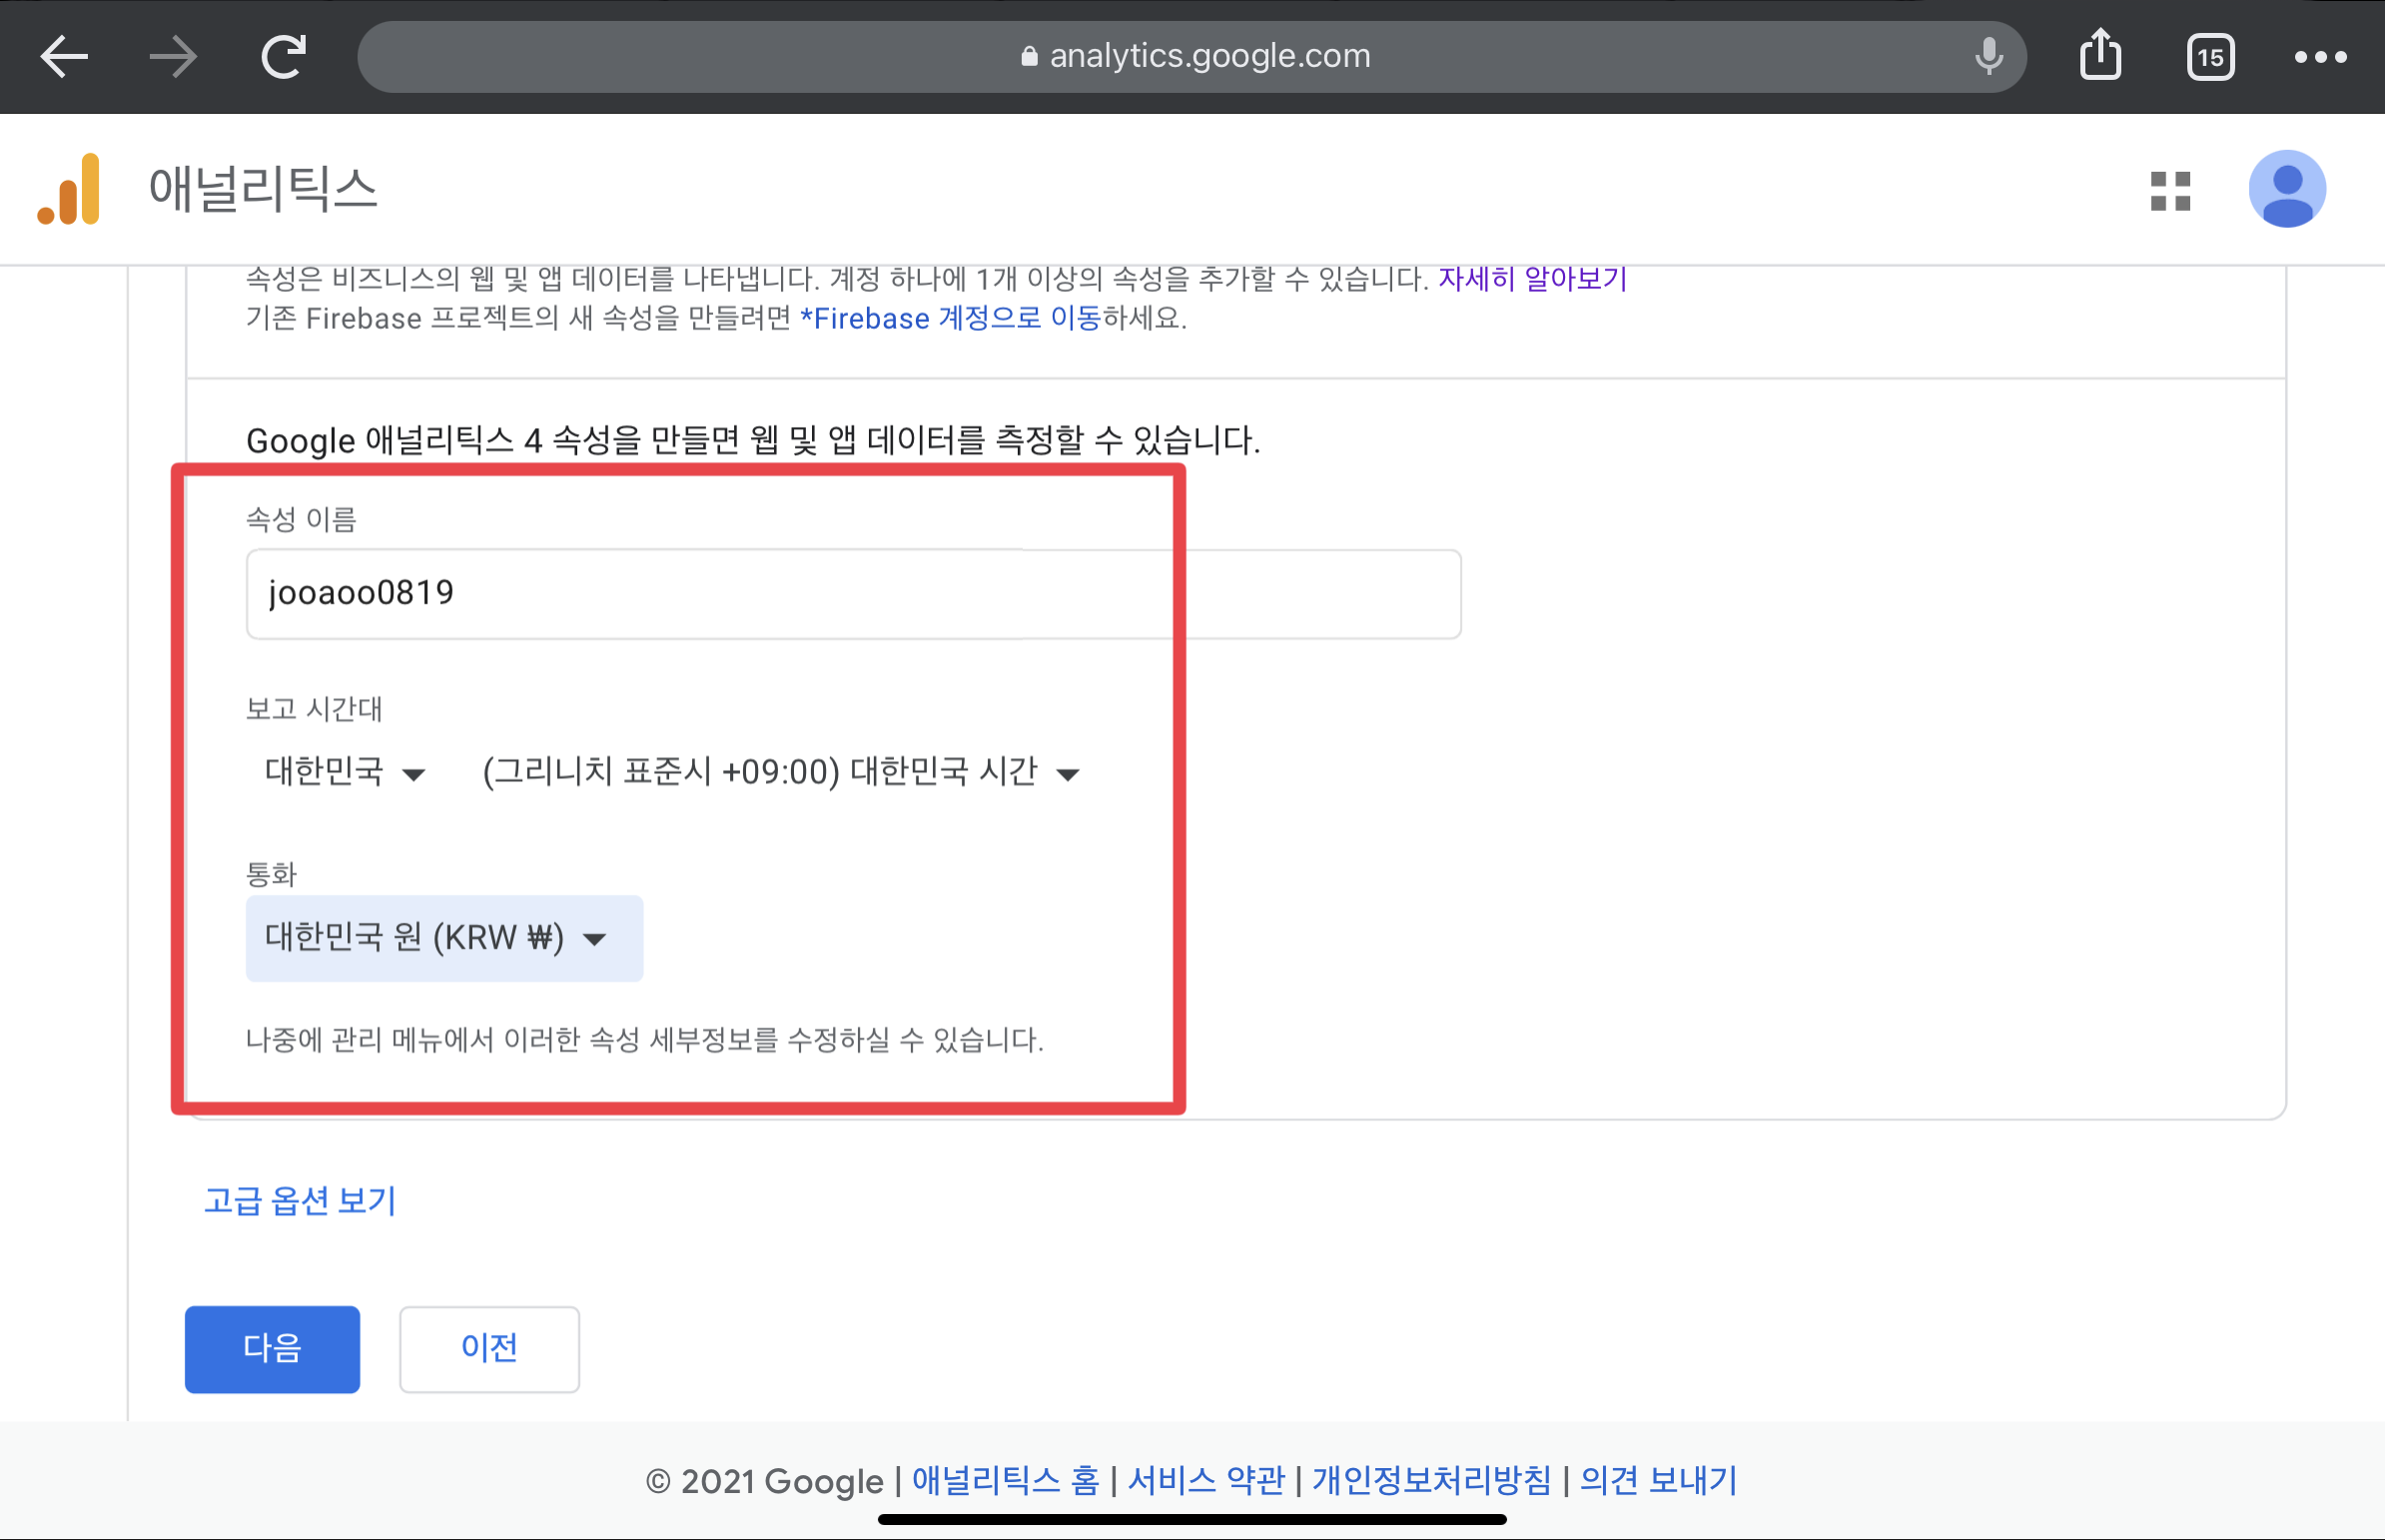Click the 속성 이름 label
This screenshot has height=1540, width=2385.
301,519
